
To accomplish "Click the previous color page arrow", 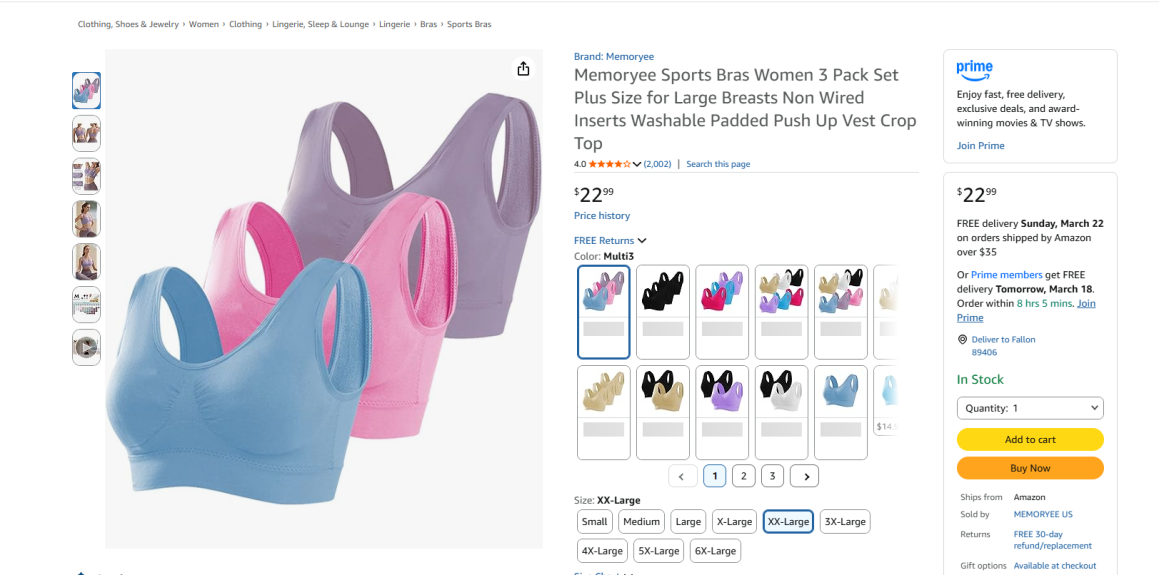I will pyautogui.click(x=682, y=476).
